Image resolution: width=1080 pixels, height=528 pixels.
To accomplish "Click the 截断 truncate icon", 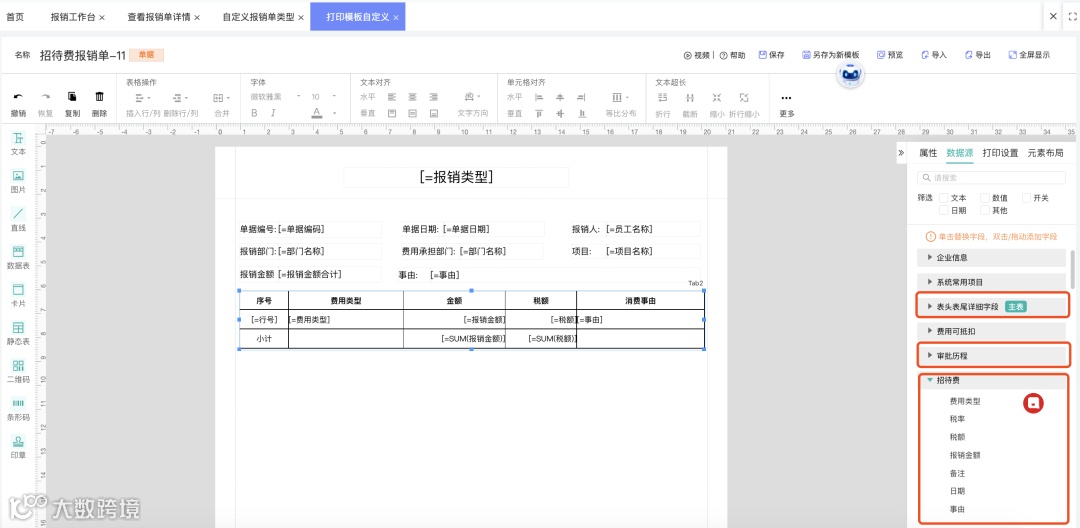I will pos(689,97).
